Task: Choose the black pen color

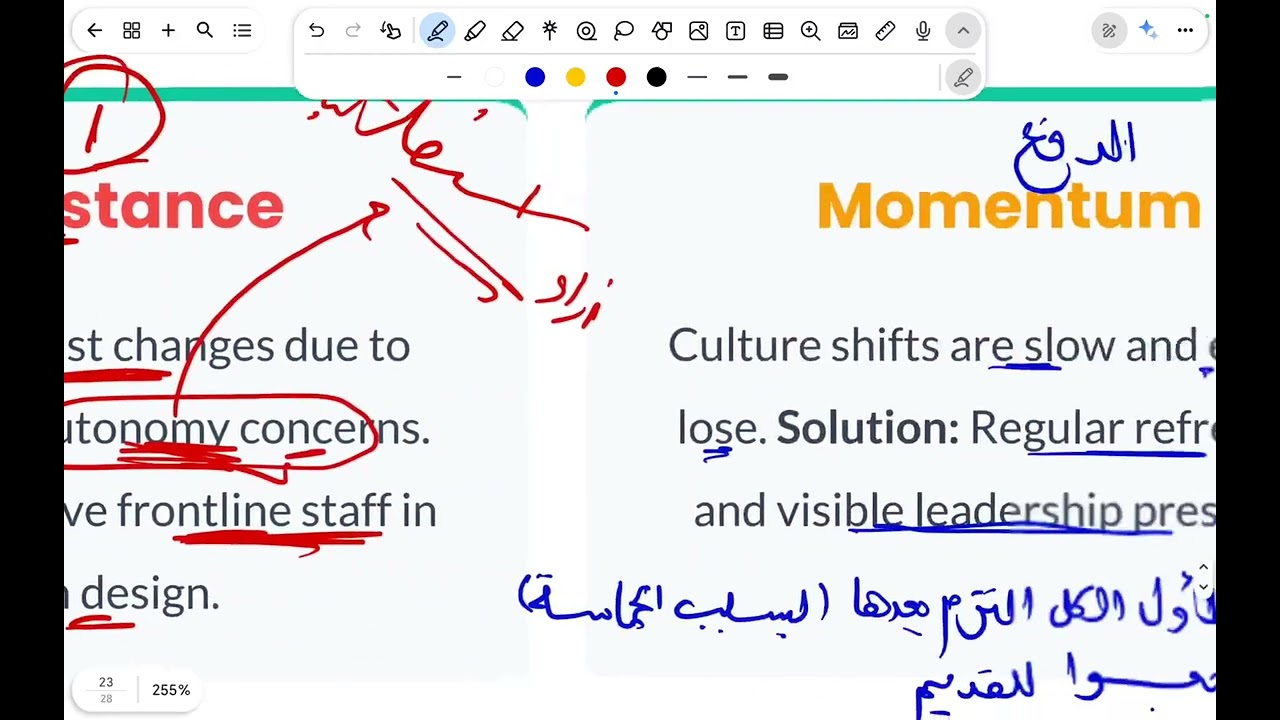Action: pyautogui.click(x=656, y=77)
